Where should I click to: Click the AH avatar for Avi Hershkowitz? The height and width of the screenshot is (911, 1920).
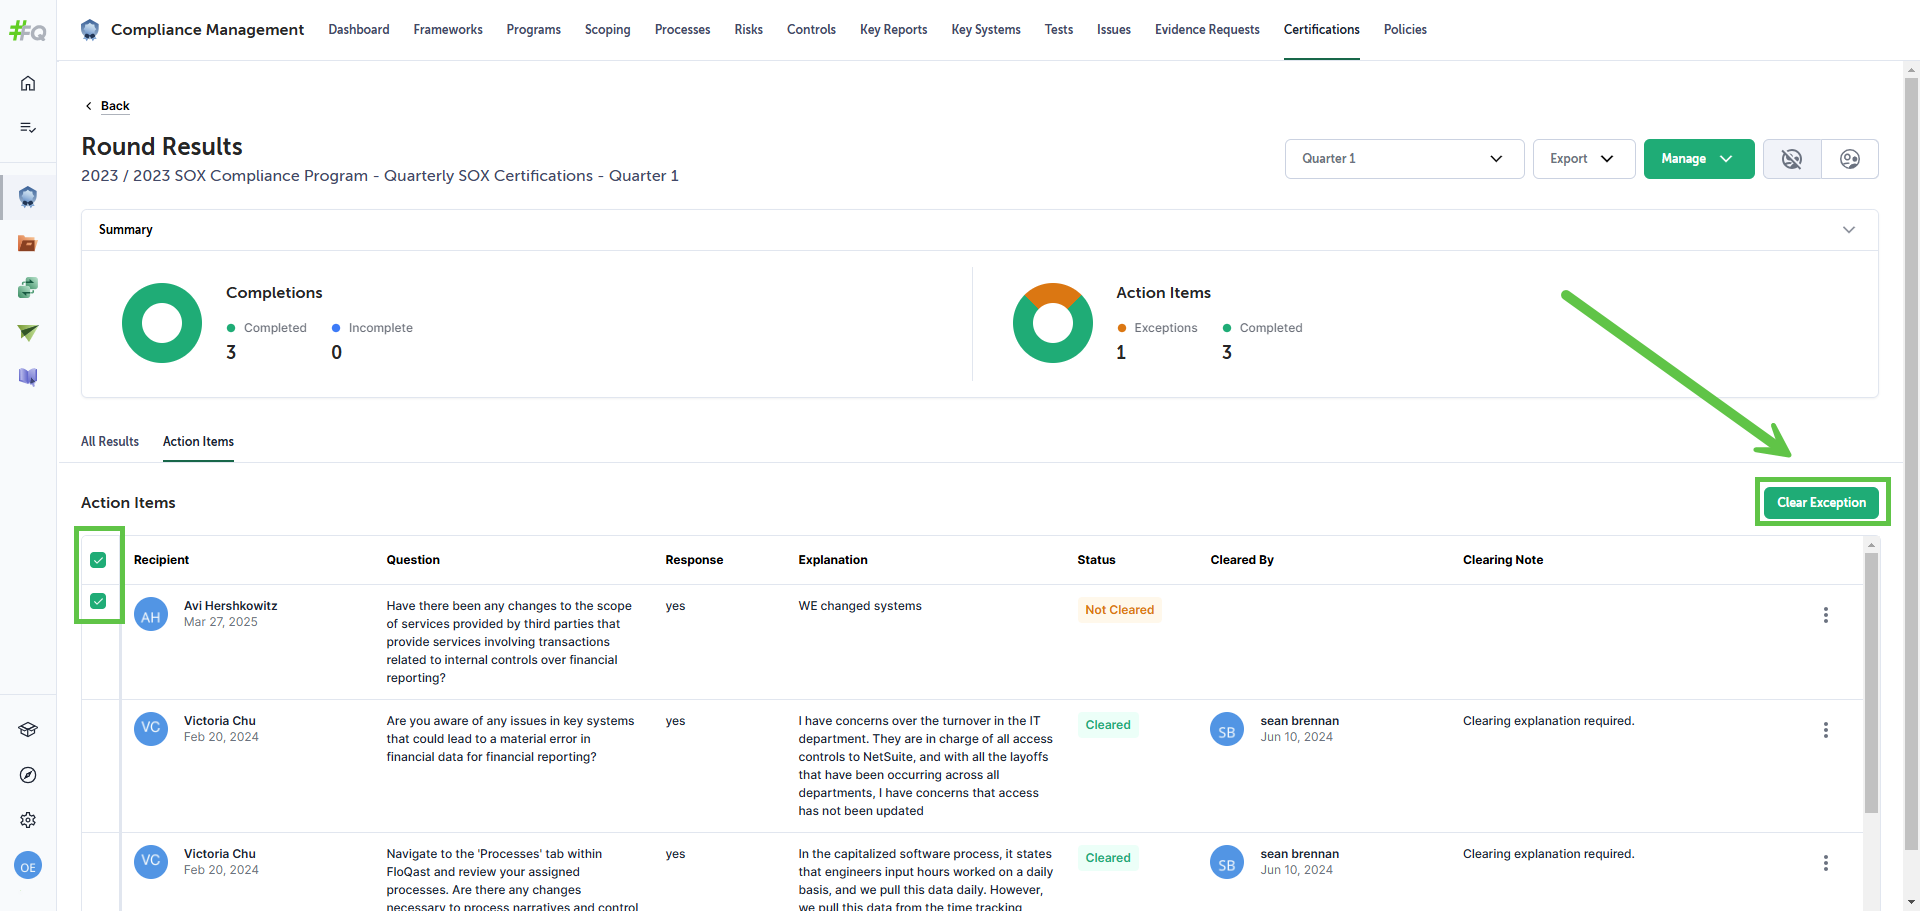pos(151,615)
